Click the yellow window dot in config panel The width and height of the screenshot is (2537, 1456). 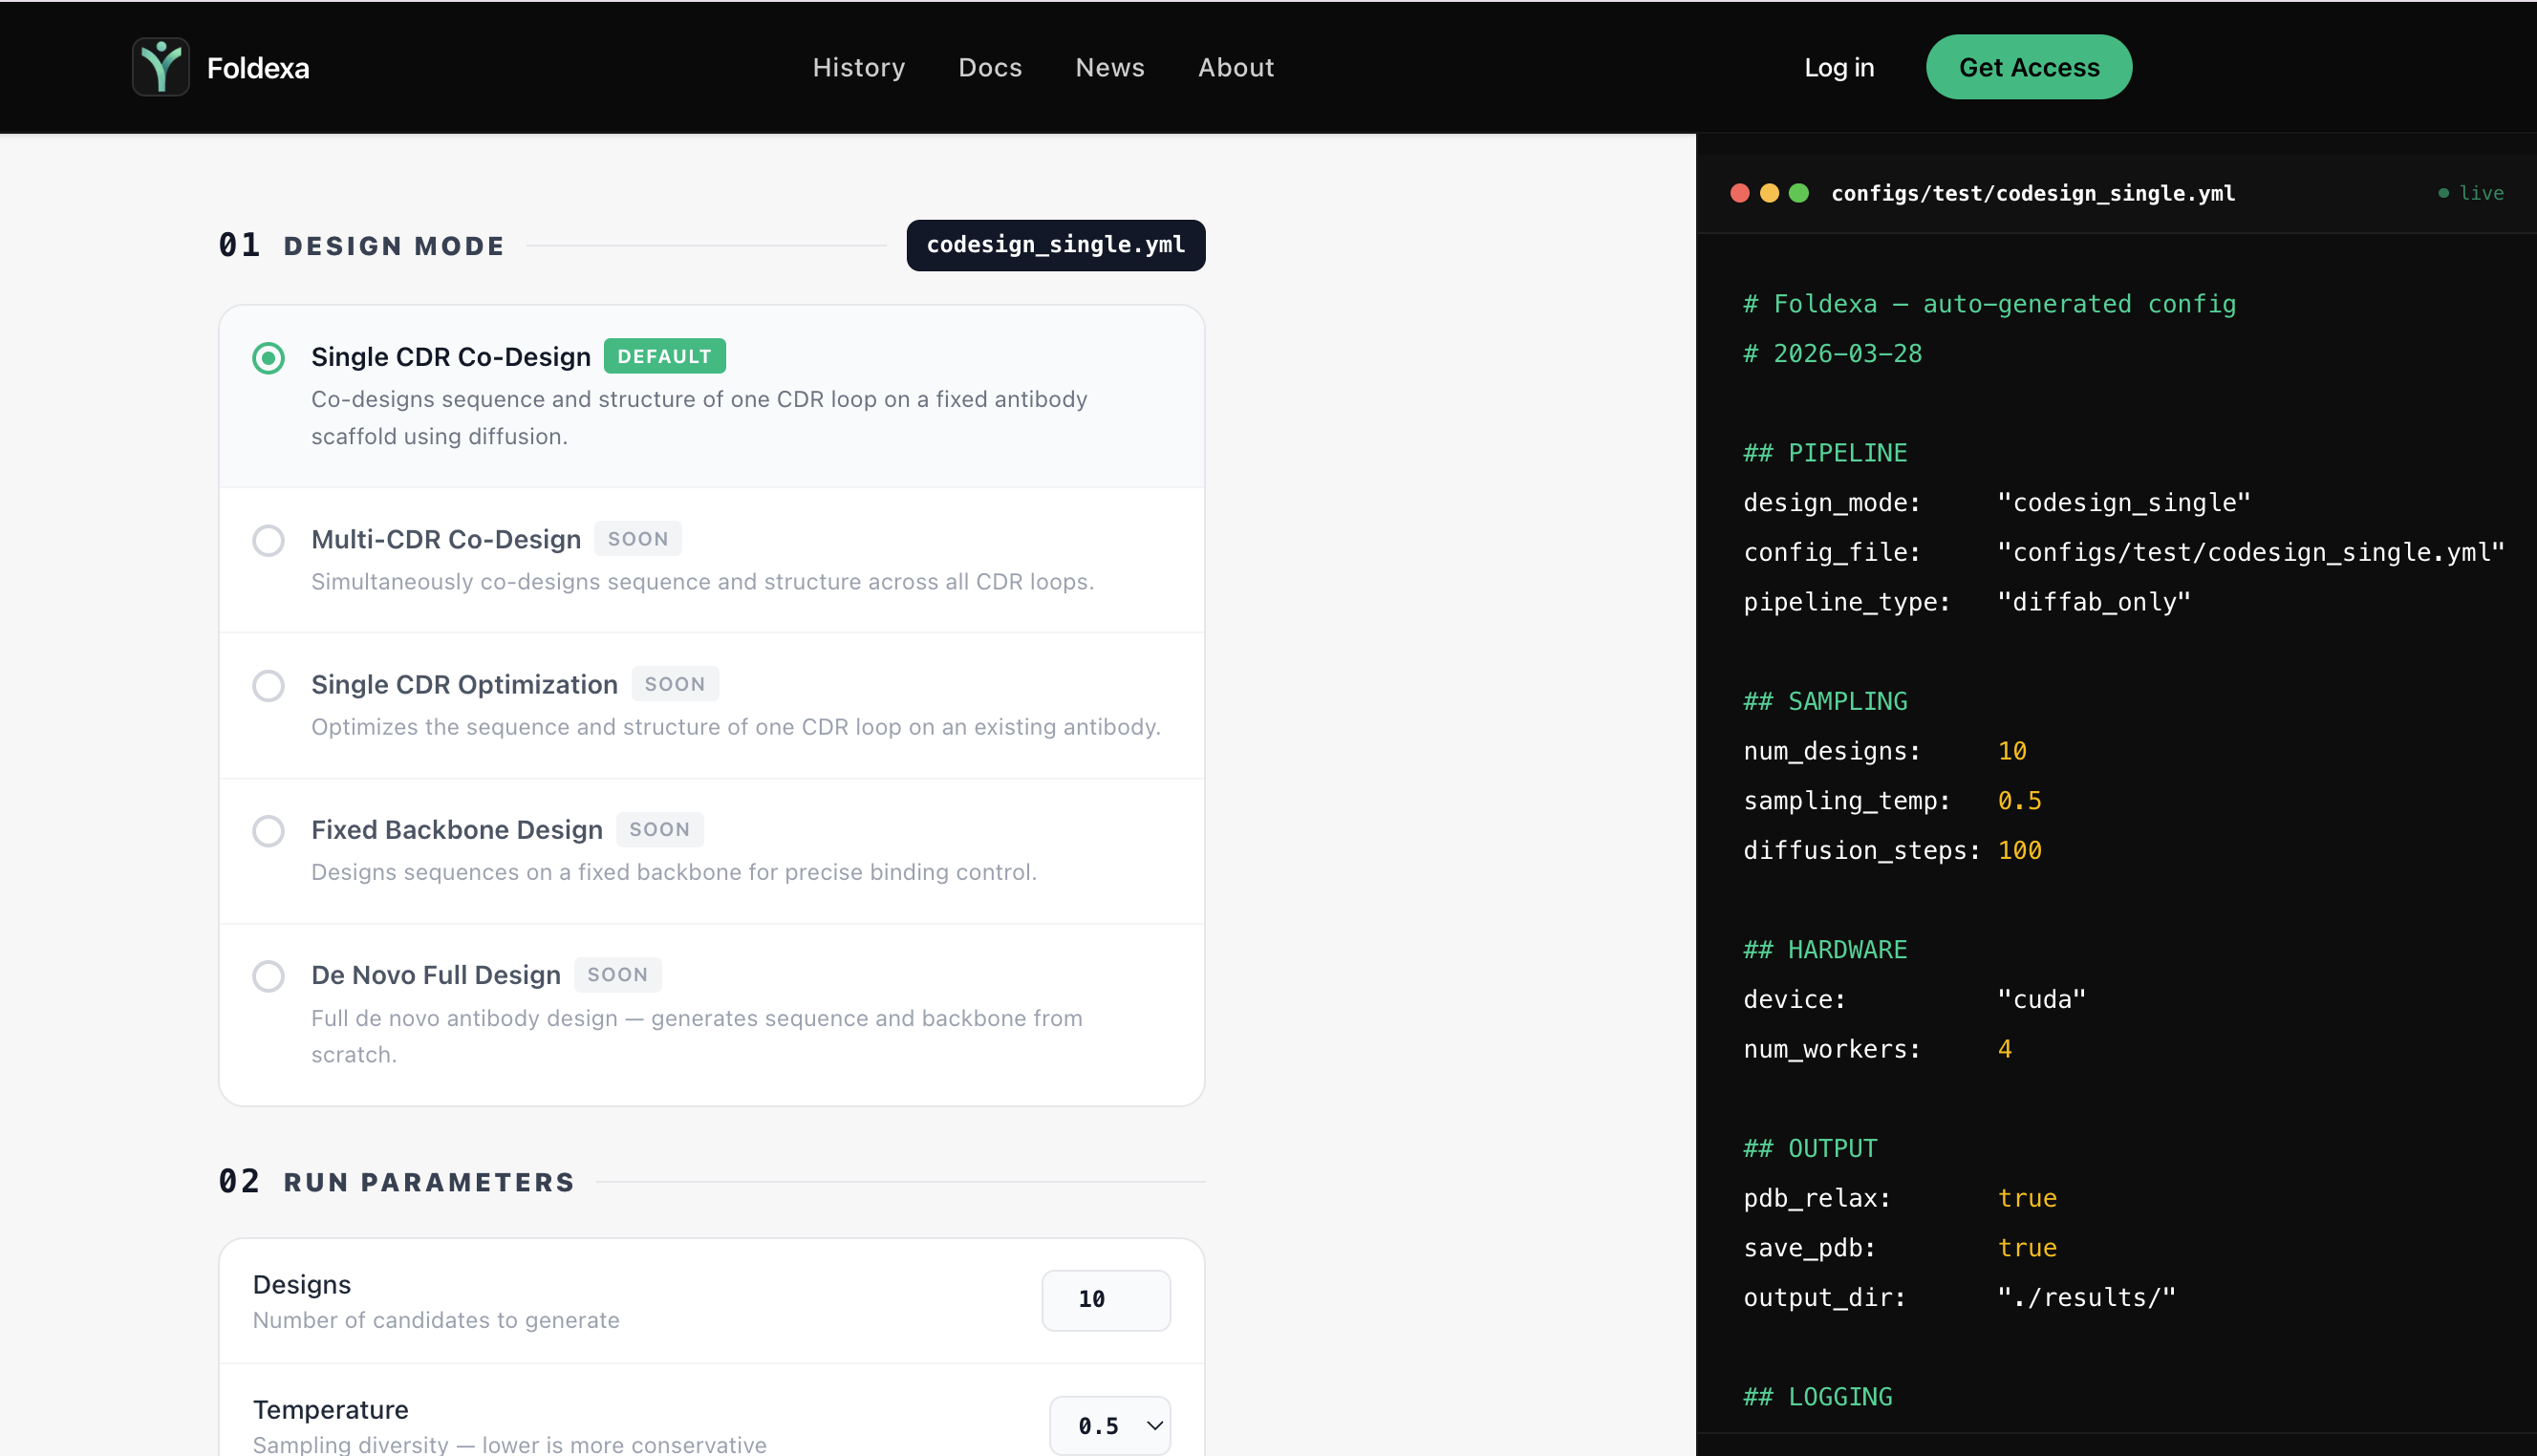coord(1769,193)
